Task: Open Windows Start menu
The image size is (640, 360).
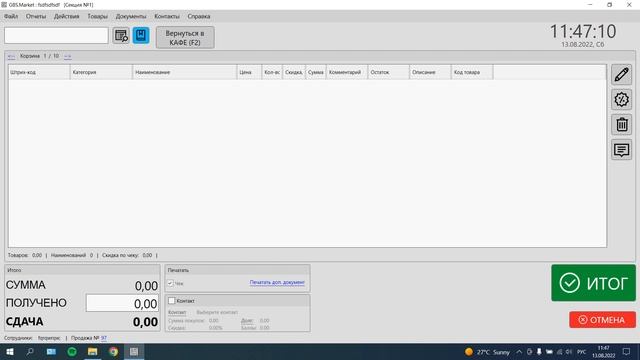Action: tap(10, 351)
